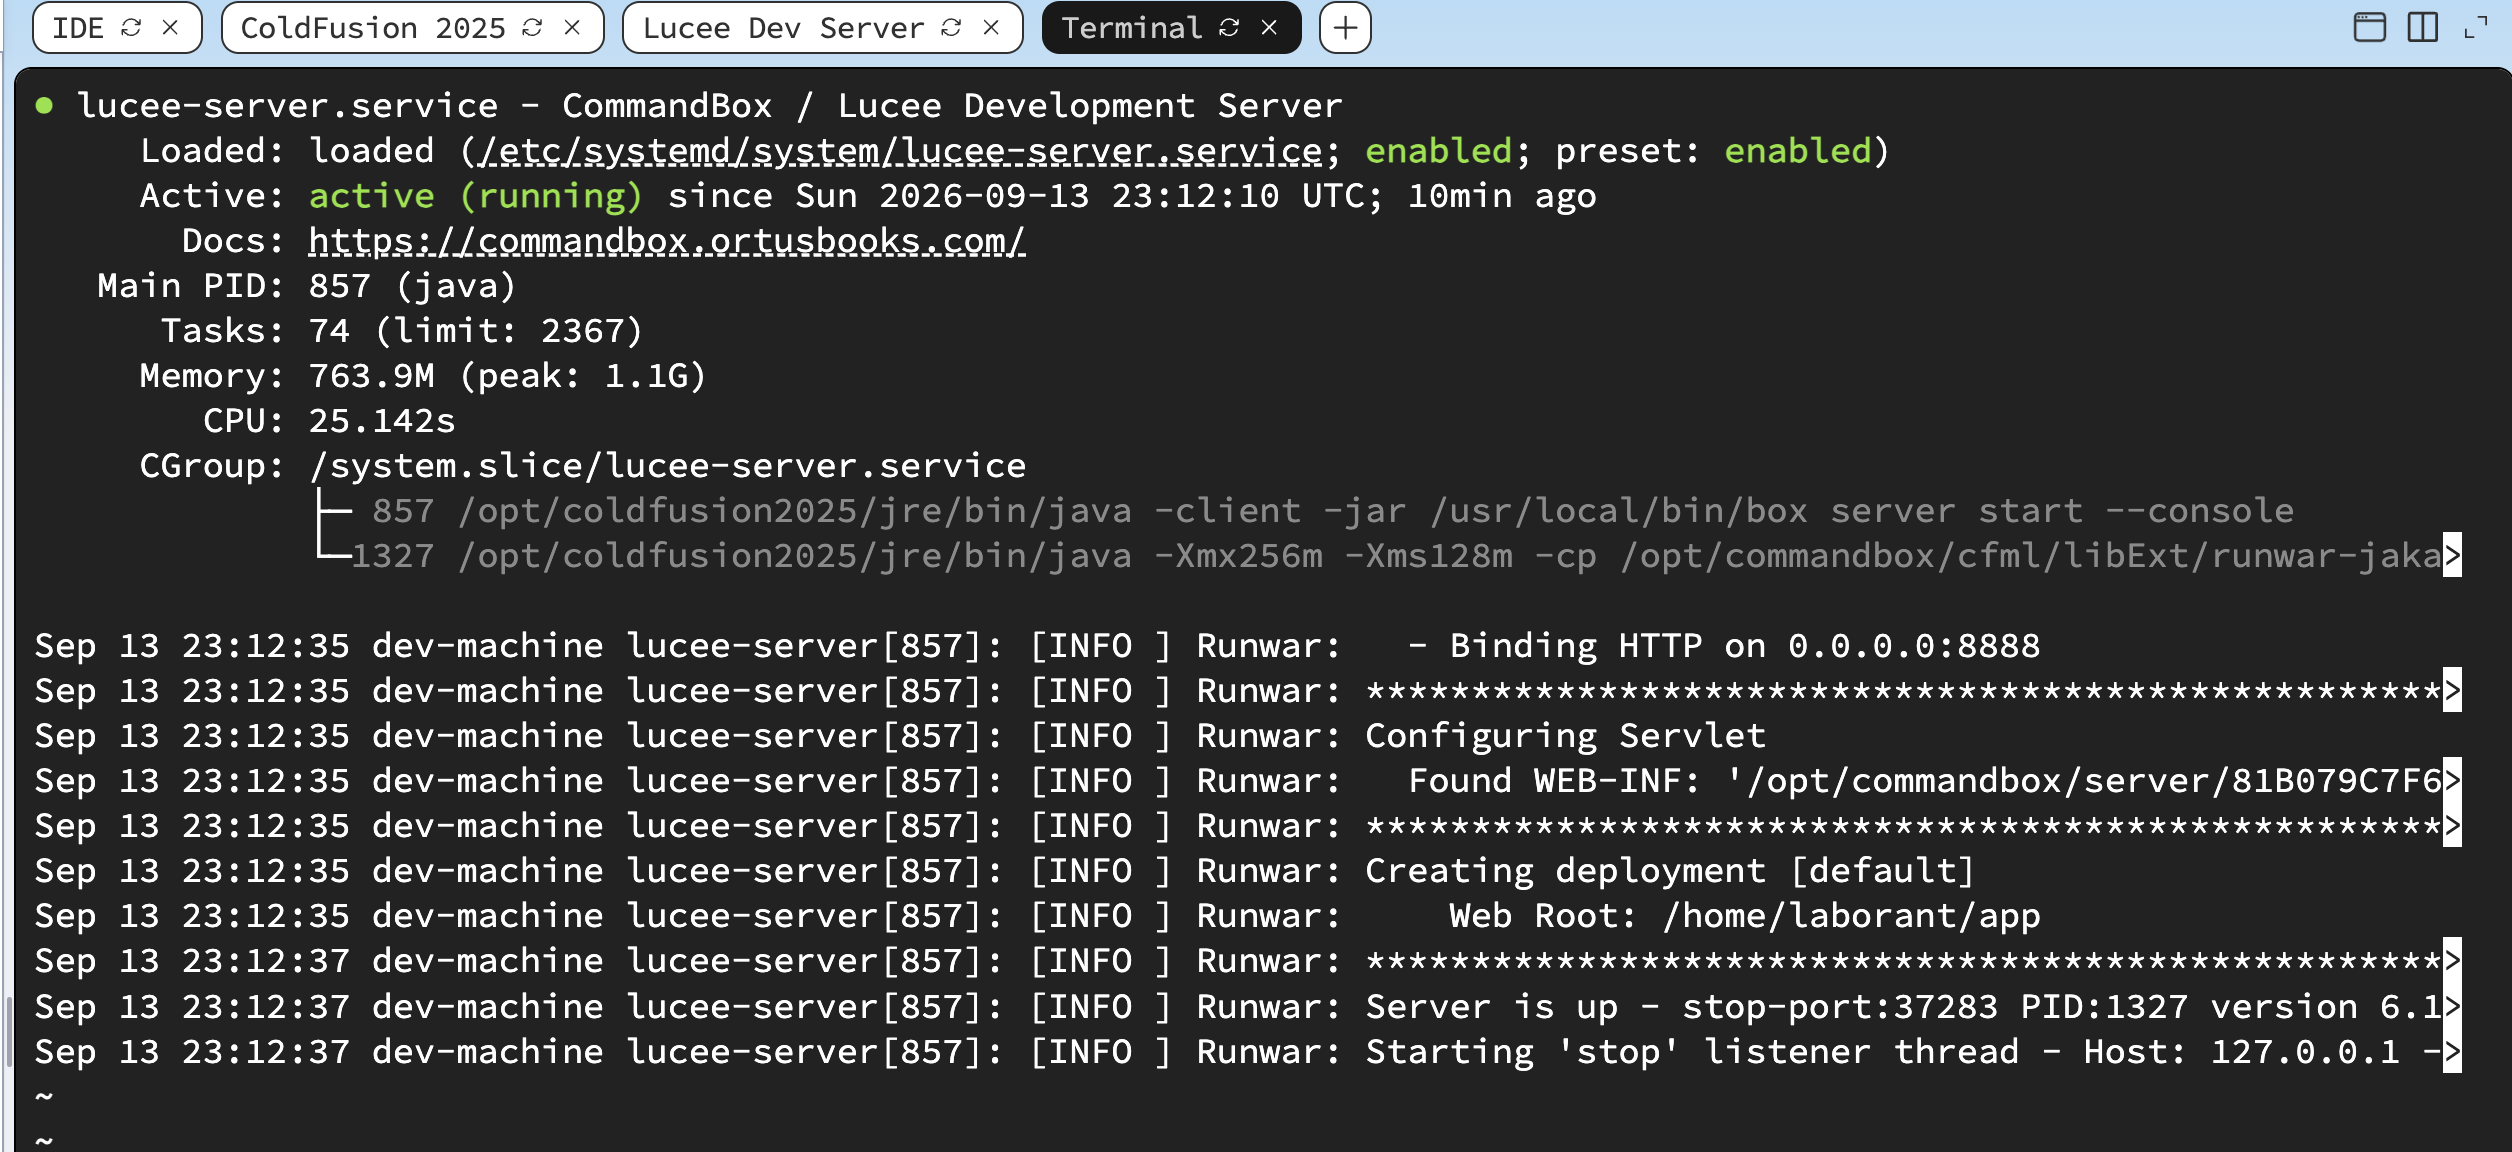Click the process 1327 java -Xmx256m line

coord(1396,556)
